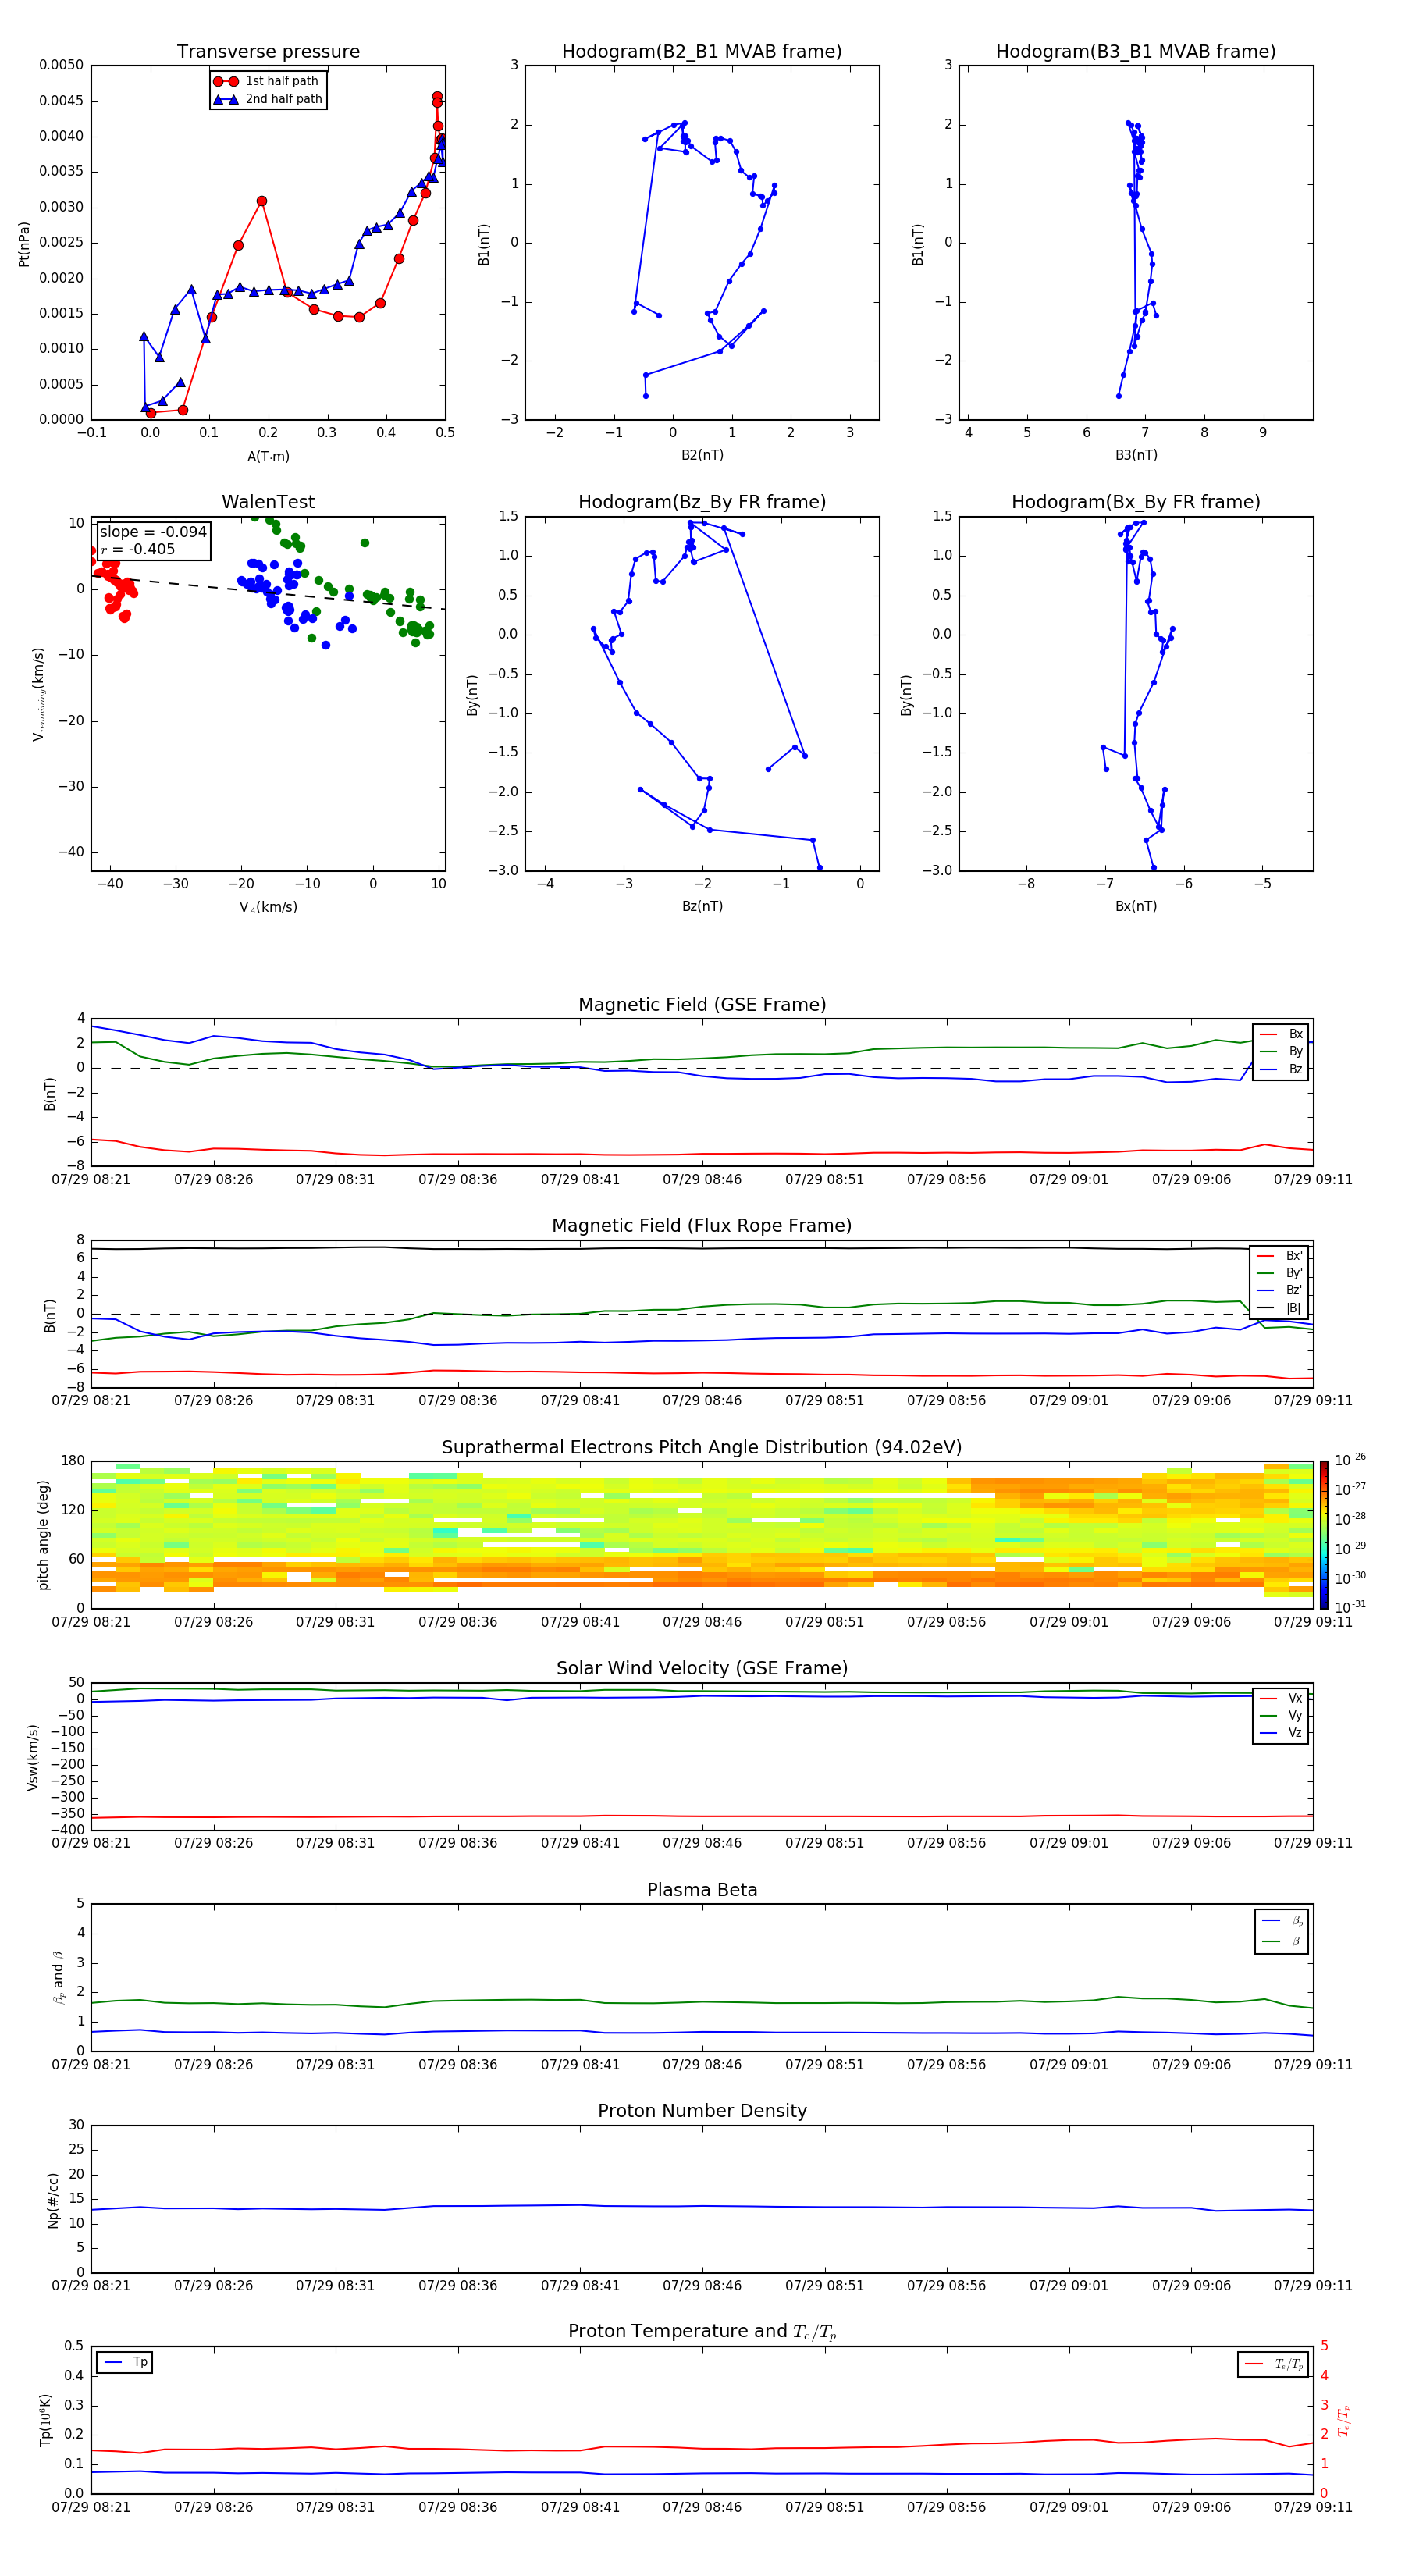
Task: Select the "β" plasma beta legend entry
Action: tap(1282, 1941)
